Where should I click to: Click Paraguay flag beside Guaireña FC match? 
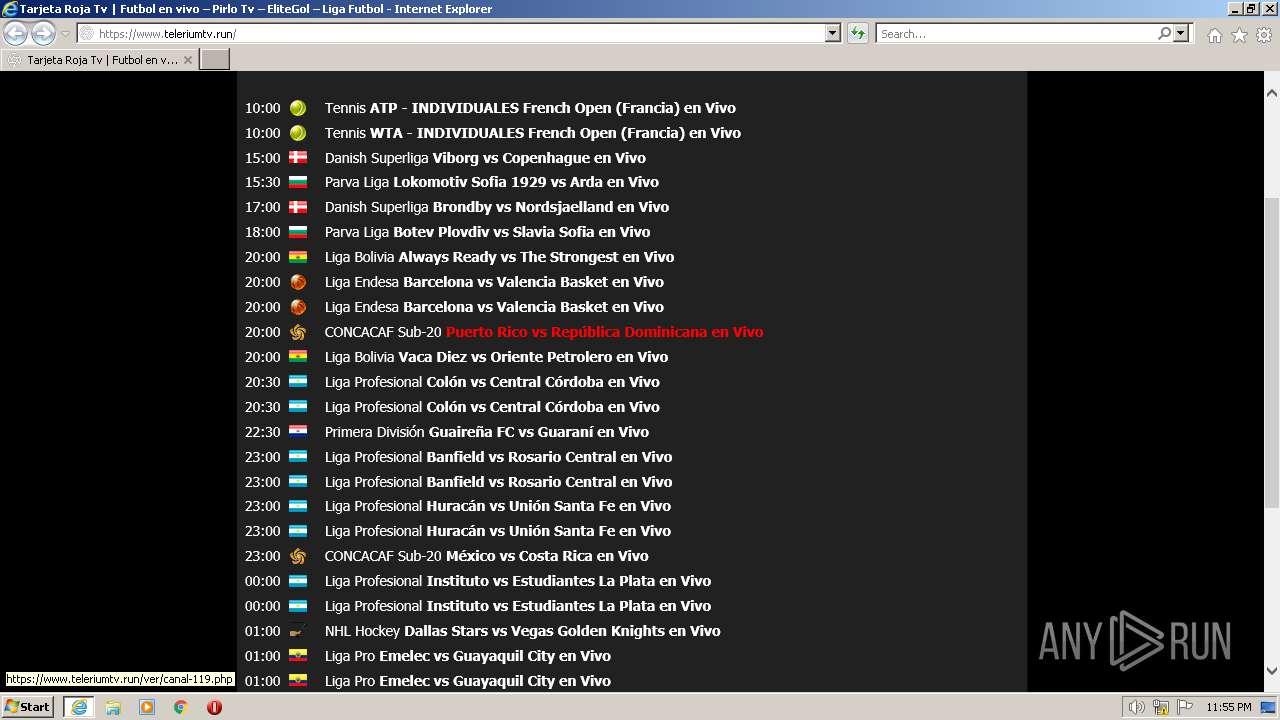(298, 432)
